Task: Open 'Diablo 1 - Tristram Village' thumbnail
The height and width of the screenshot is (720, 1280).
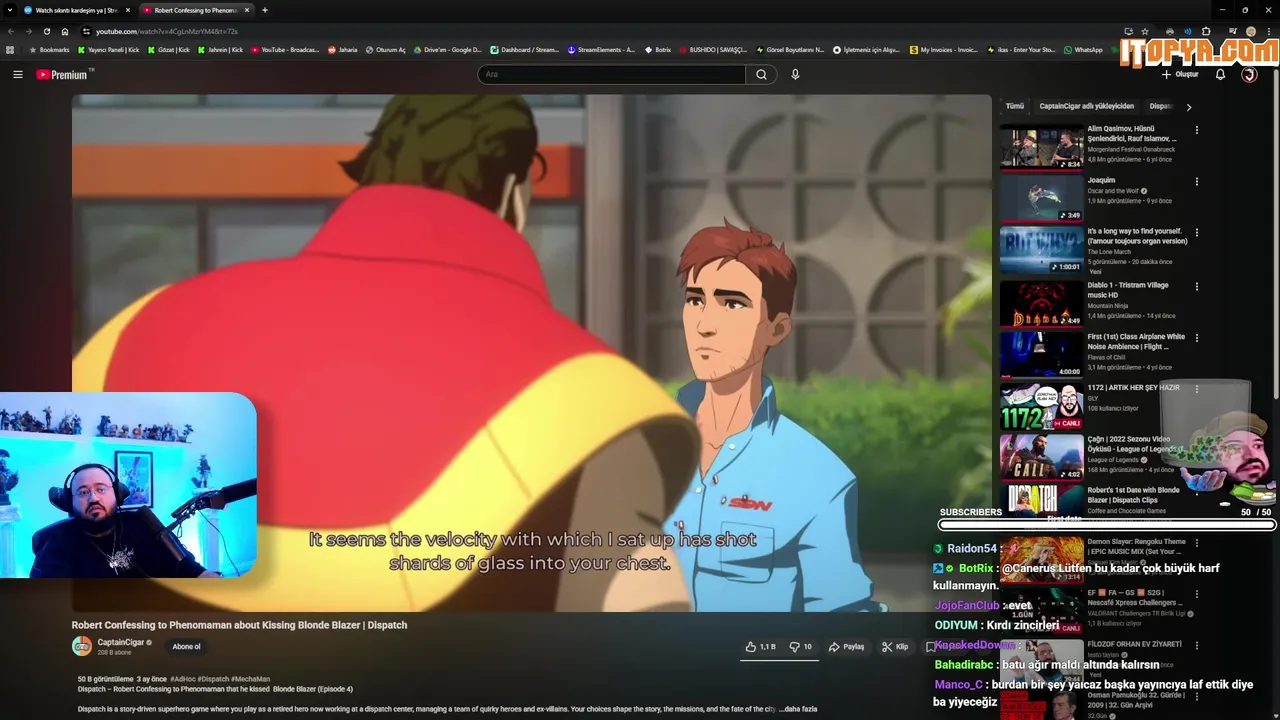Action: (x=1042, y=302)
